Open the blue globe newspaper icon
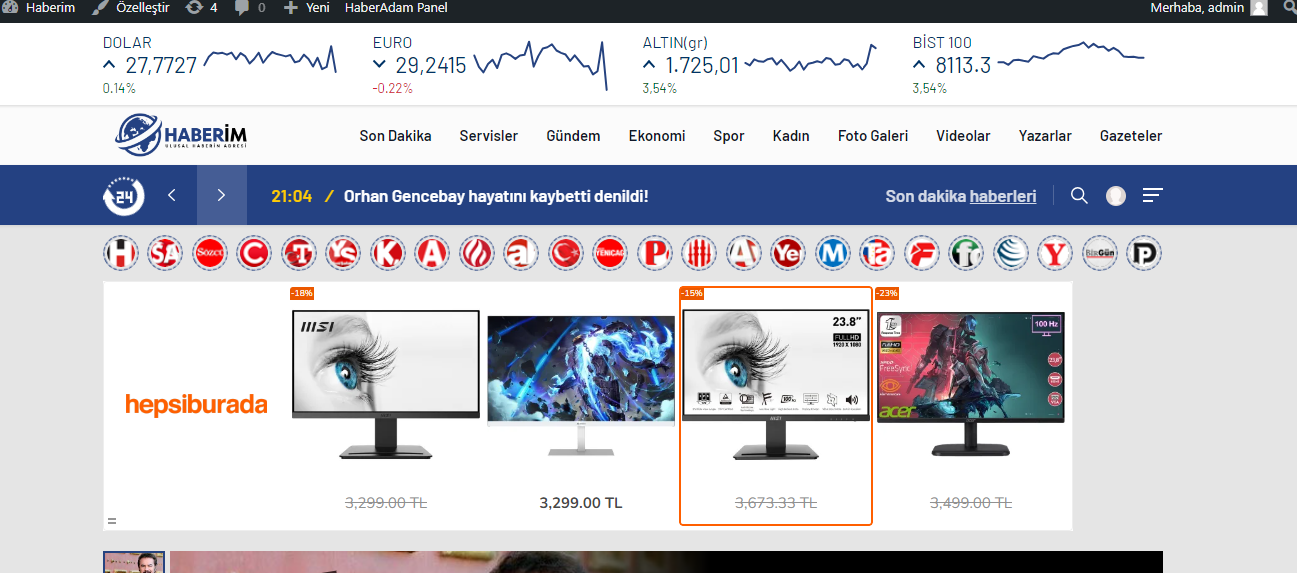 pyautogui.click(x=1011, y=254)
